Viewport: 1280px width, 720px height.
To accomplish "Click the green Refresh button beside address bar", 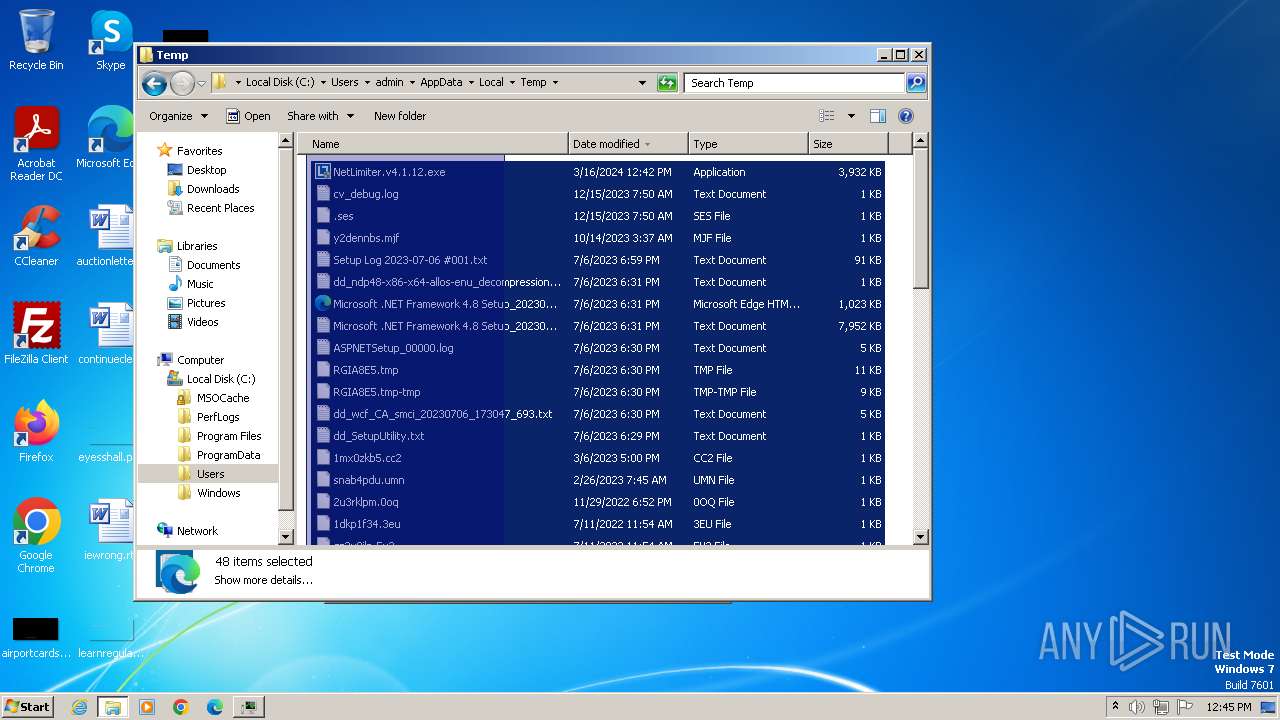I will [667, 83].
